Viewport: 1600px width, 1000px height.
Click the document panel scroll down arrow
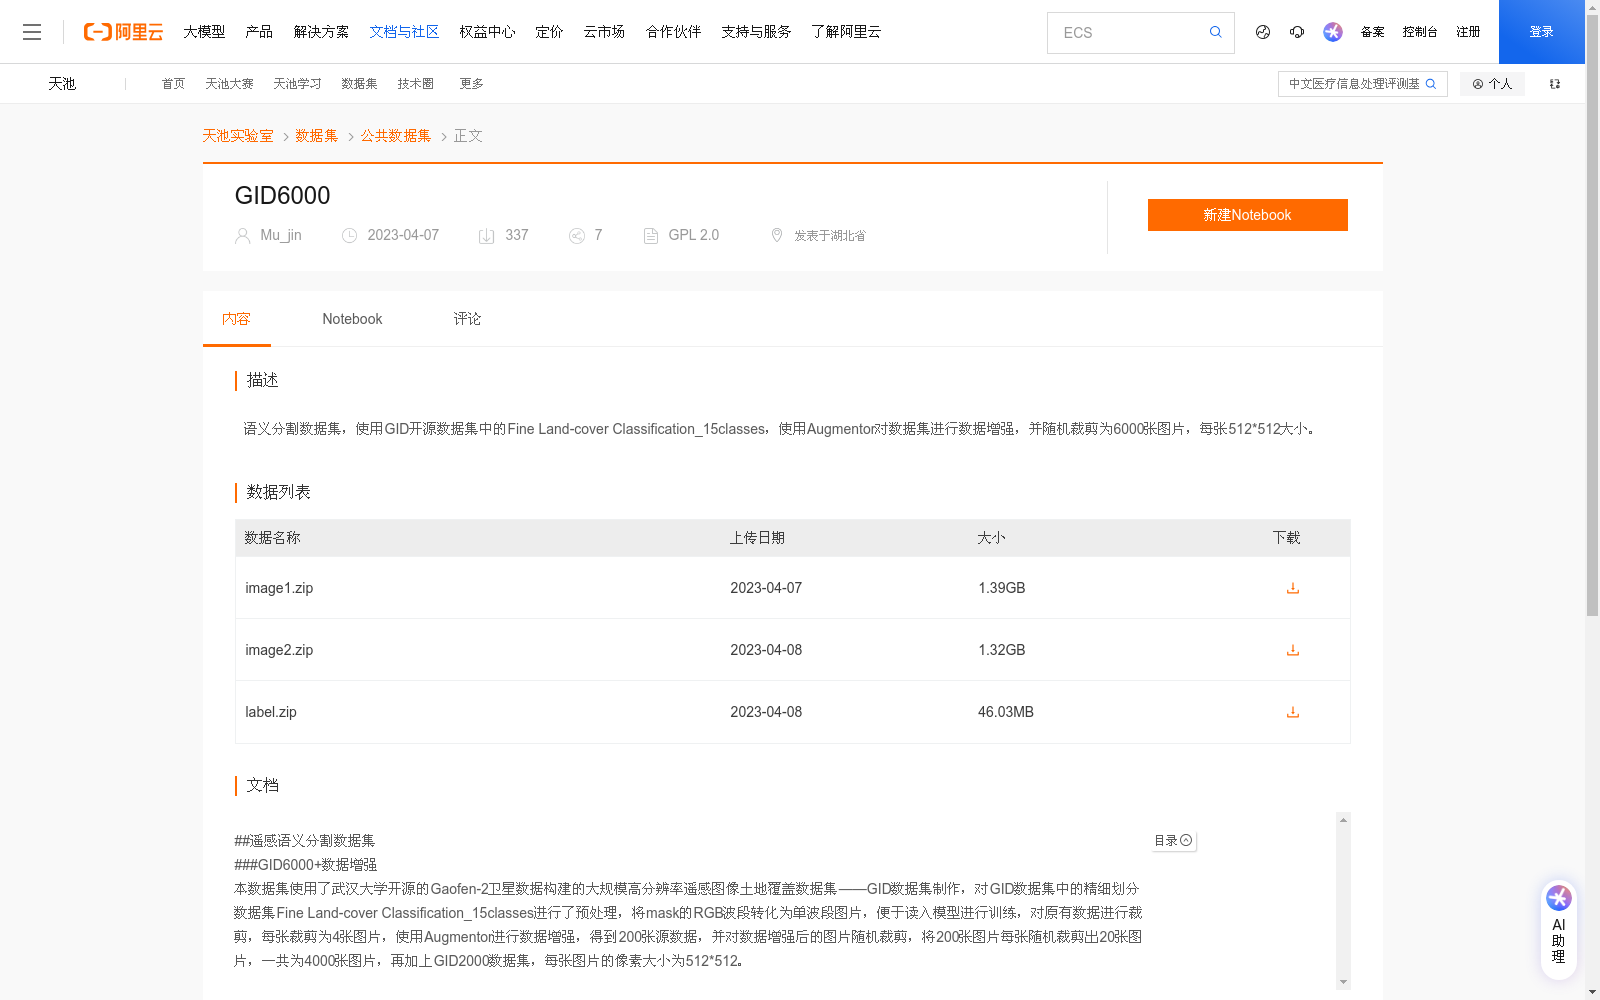(1343, 982)
